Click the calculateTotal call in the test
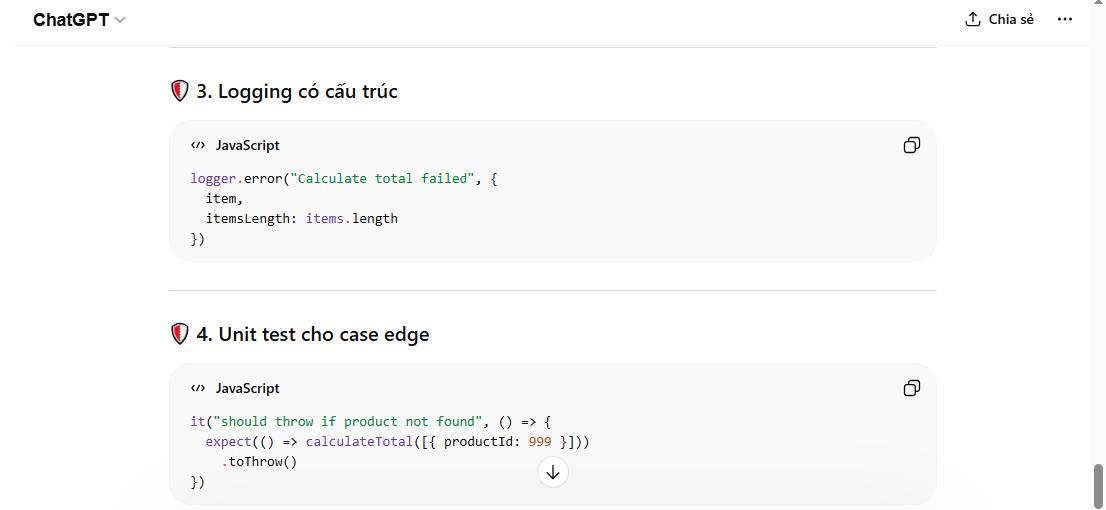 (x=359, y=441)
